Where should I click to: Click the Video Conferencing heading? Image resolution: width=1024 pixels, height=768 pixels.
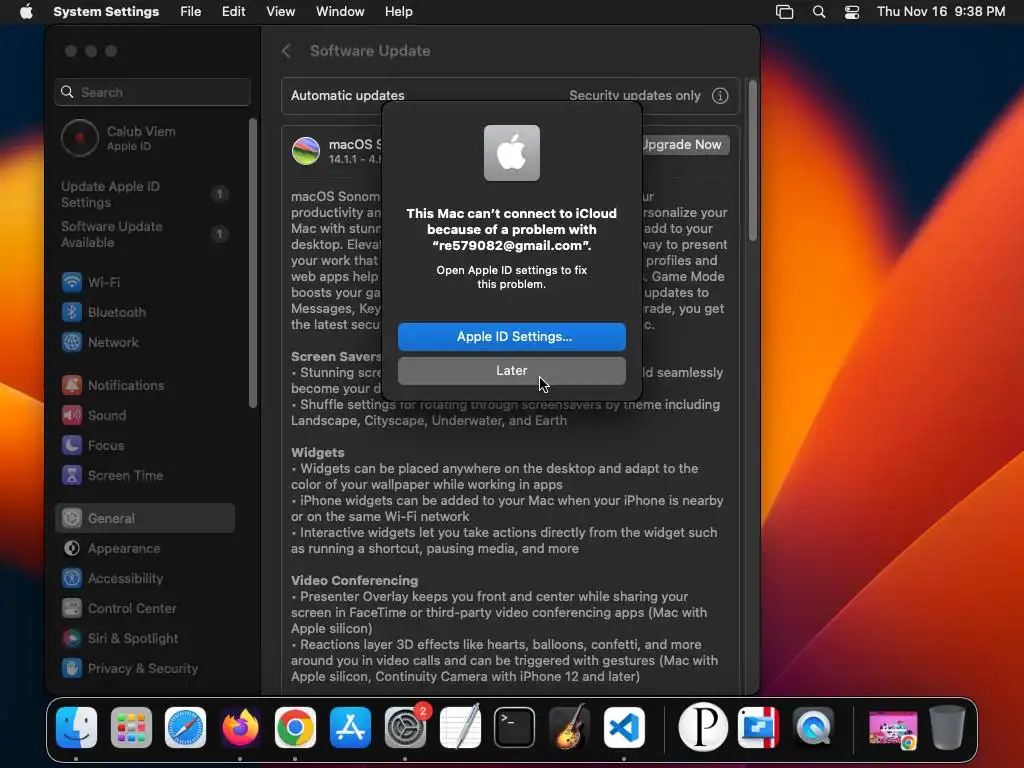coord(354,580)
